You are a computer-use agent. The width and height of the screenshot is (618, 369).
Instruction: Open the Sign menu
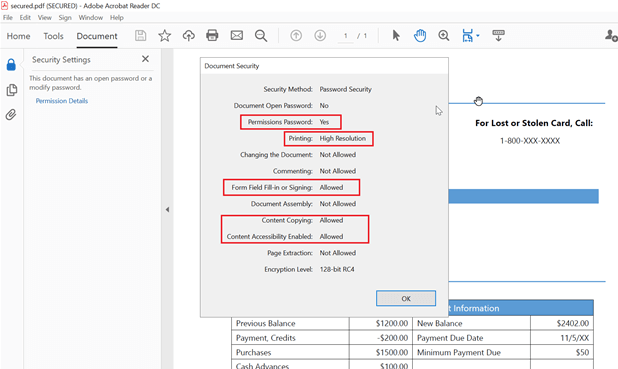pos(65,17)
